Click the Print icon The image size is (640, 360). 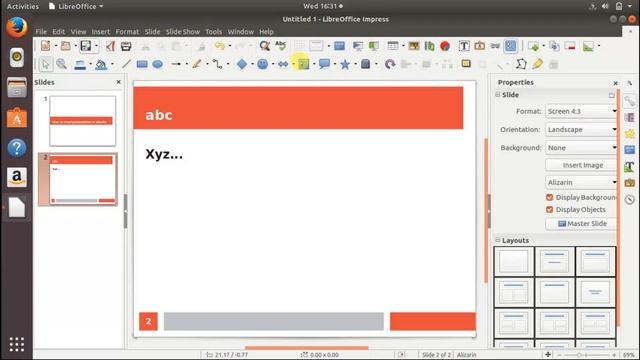(126, 46)
